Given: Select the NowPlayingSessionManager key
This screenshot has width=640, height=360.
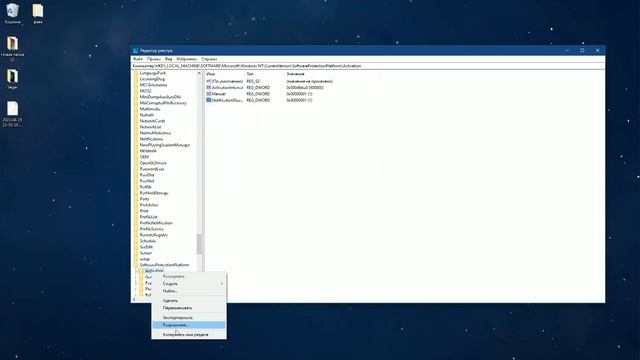Looking at the screenshot, I should click(165, 145).
